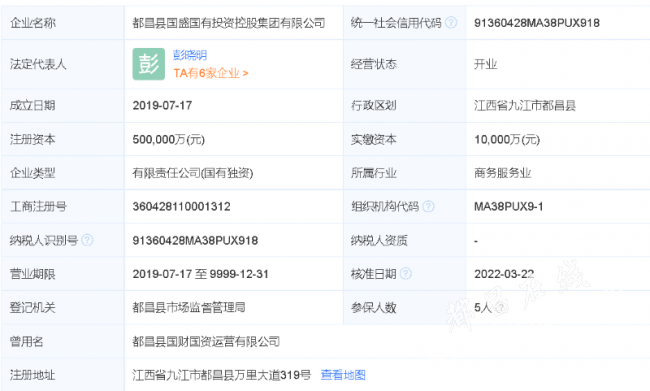Click former name 都昌县国财国资运营有限公司

pyautogui.click(x=206, y=341)
